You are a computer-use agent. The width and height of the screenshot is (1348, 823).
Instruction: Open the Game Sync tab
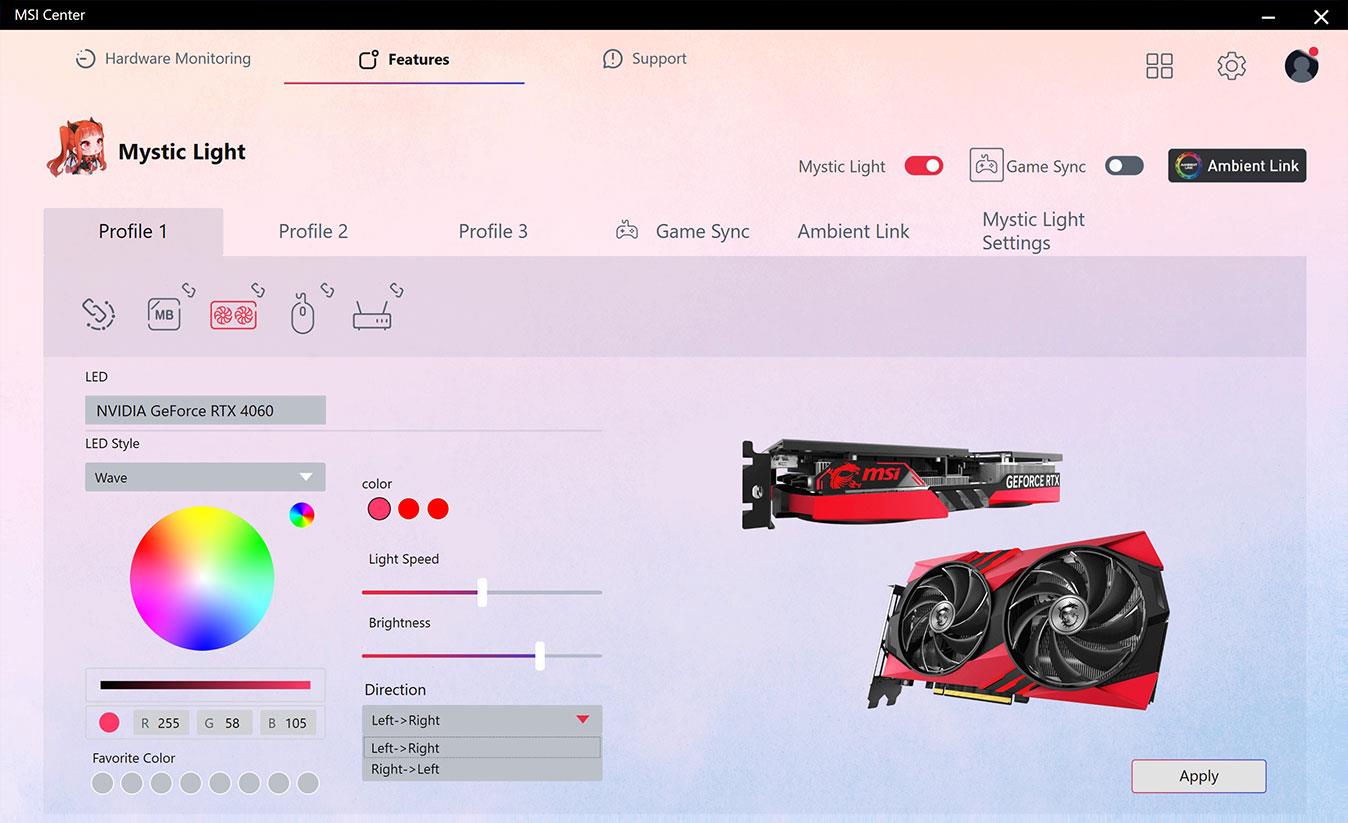click(682, 231)
